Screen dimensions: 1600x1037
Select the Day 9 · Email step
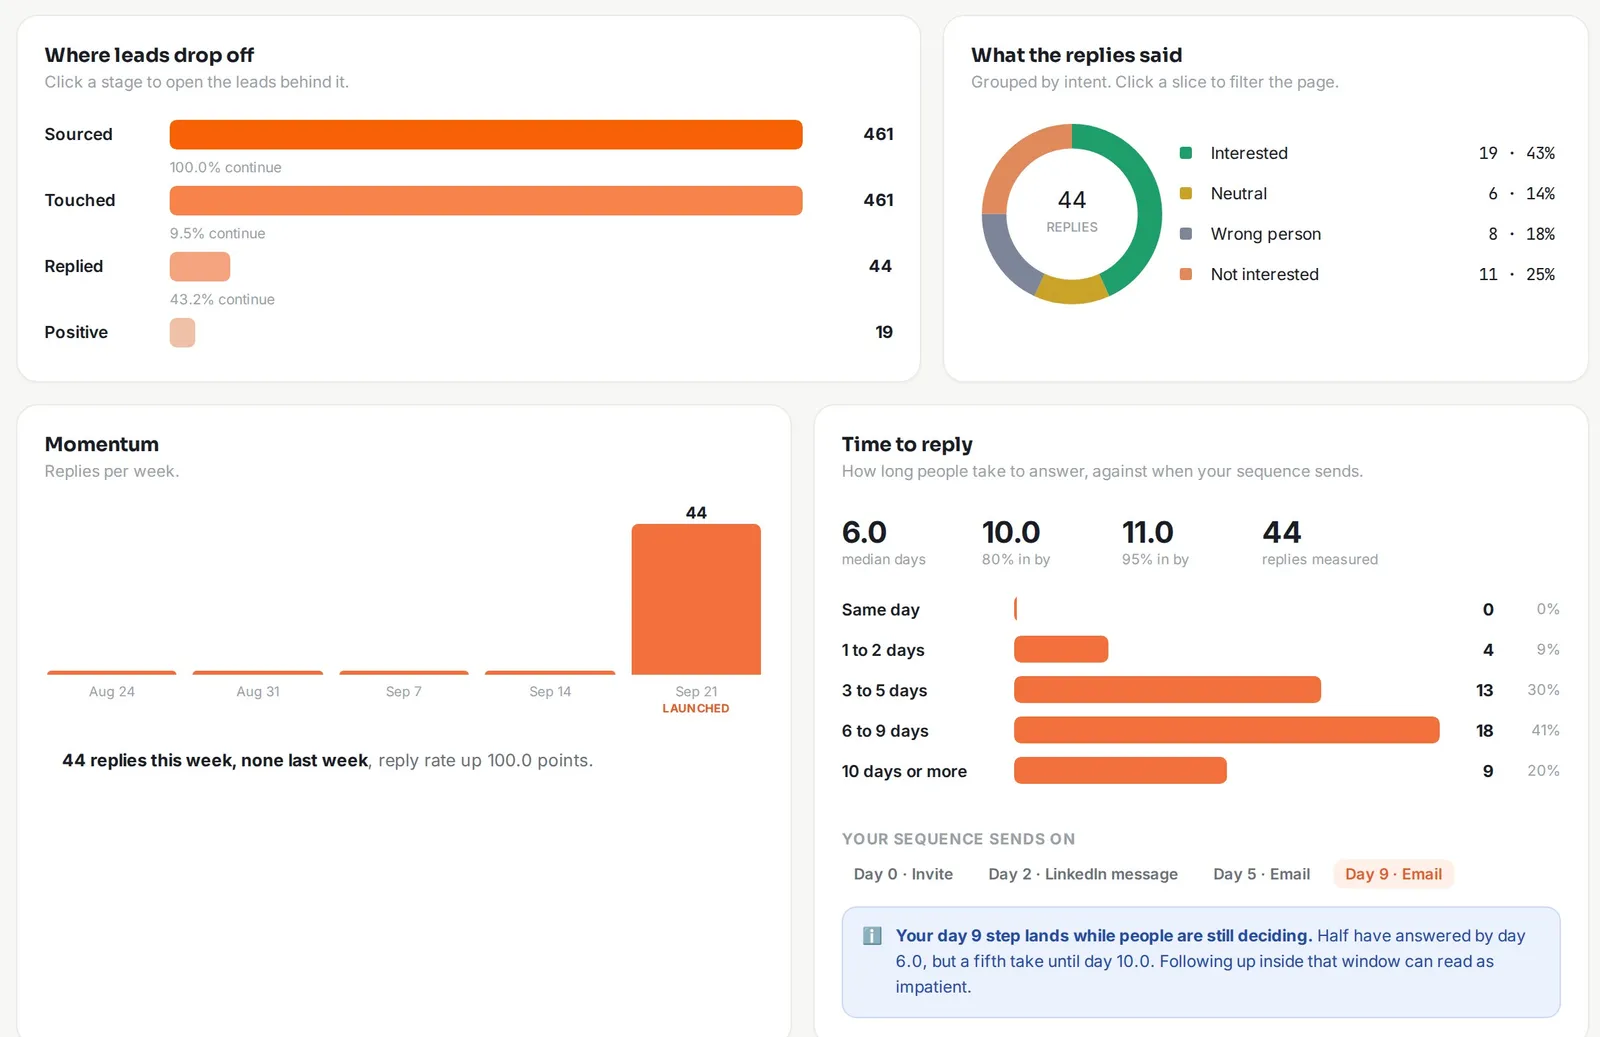point(1393,874)
